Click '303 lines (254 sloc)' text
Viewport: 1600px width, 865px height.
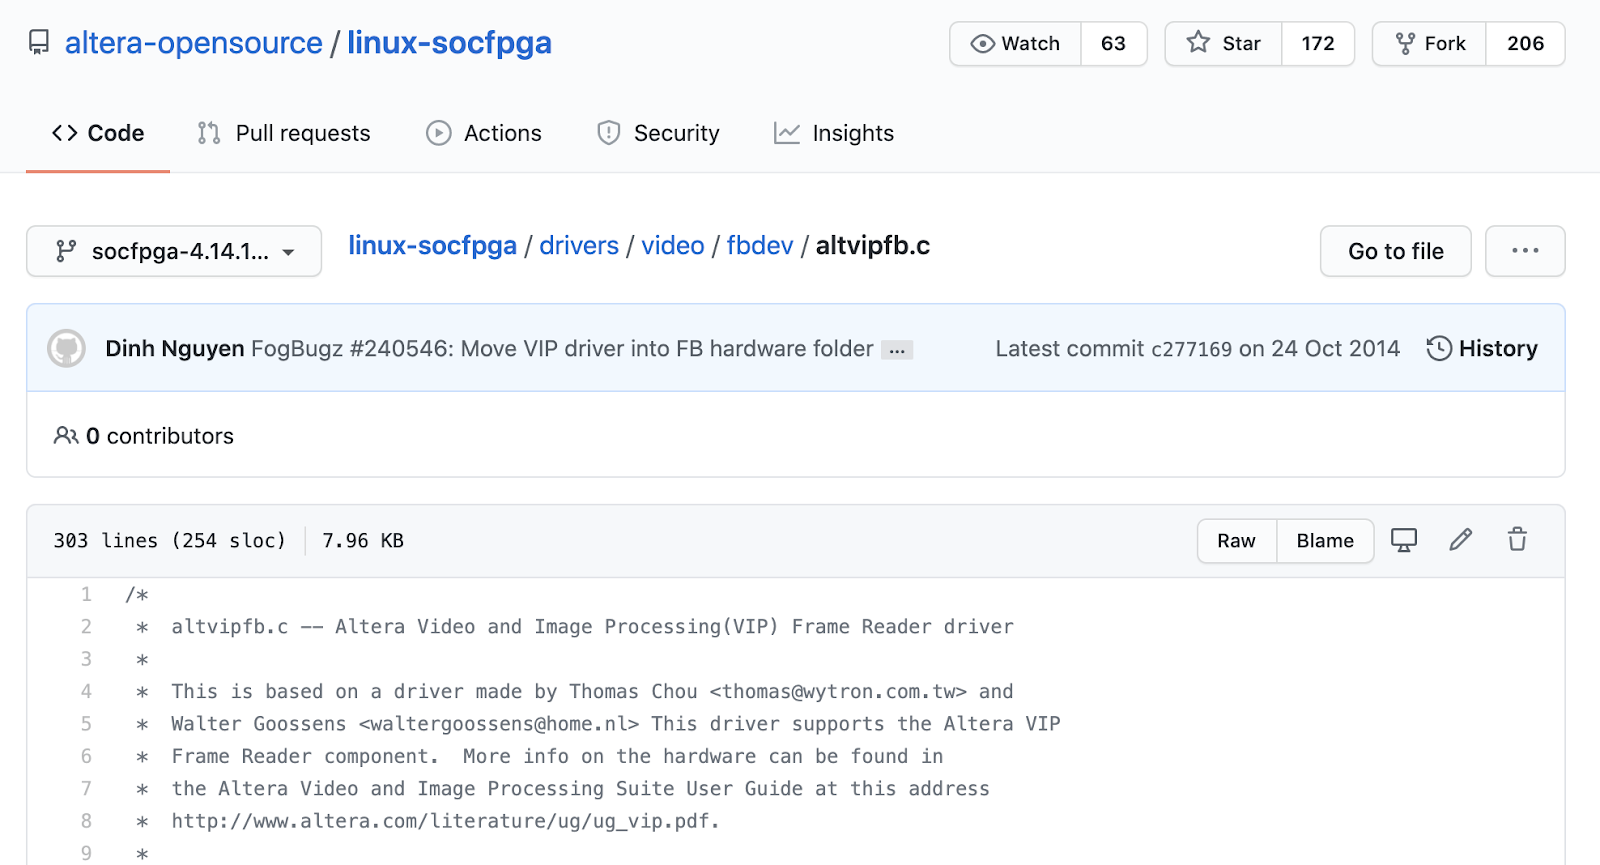pyautogui.click(x=169, y=541)
